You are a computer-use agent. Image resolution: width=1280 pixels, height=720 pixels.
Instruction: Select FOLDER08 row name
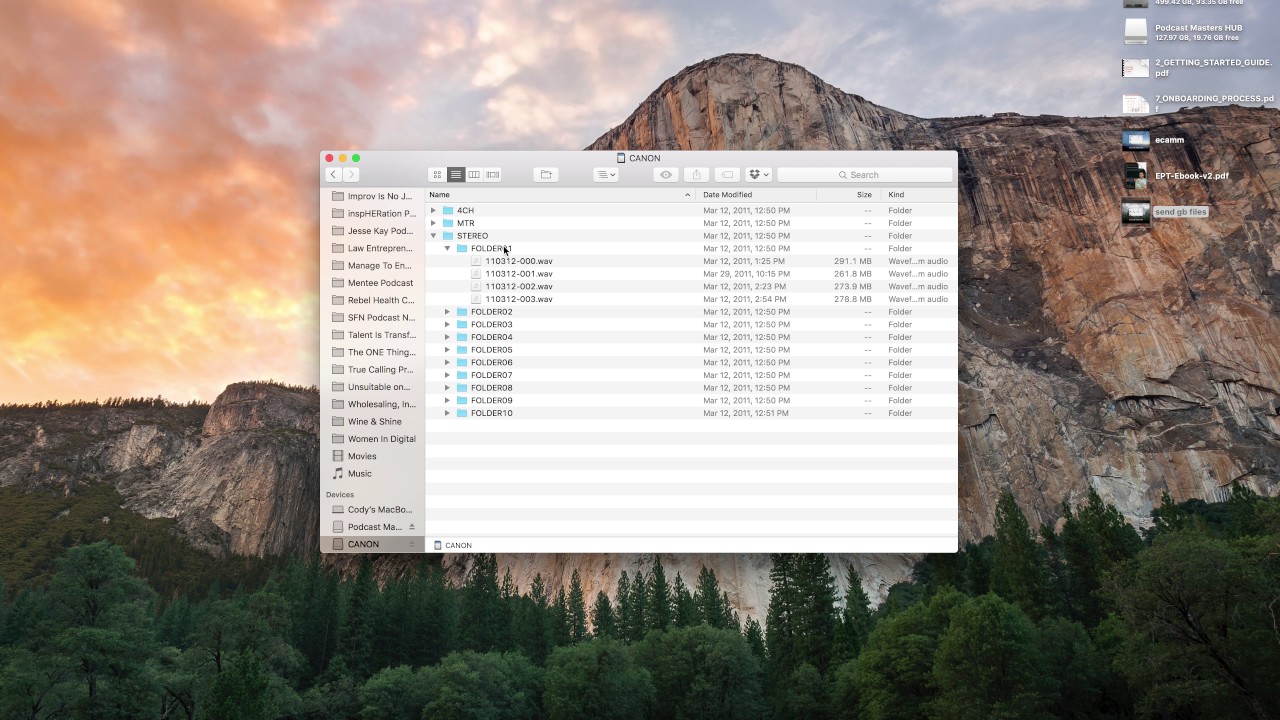492,388
